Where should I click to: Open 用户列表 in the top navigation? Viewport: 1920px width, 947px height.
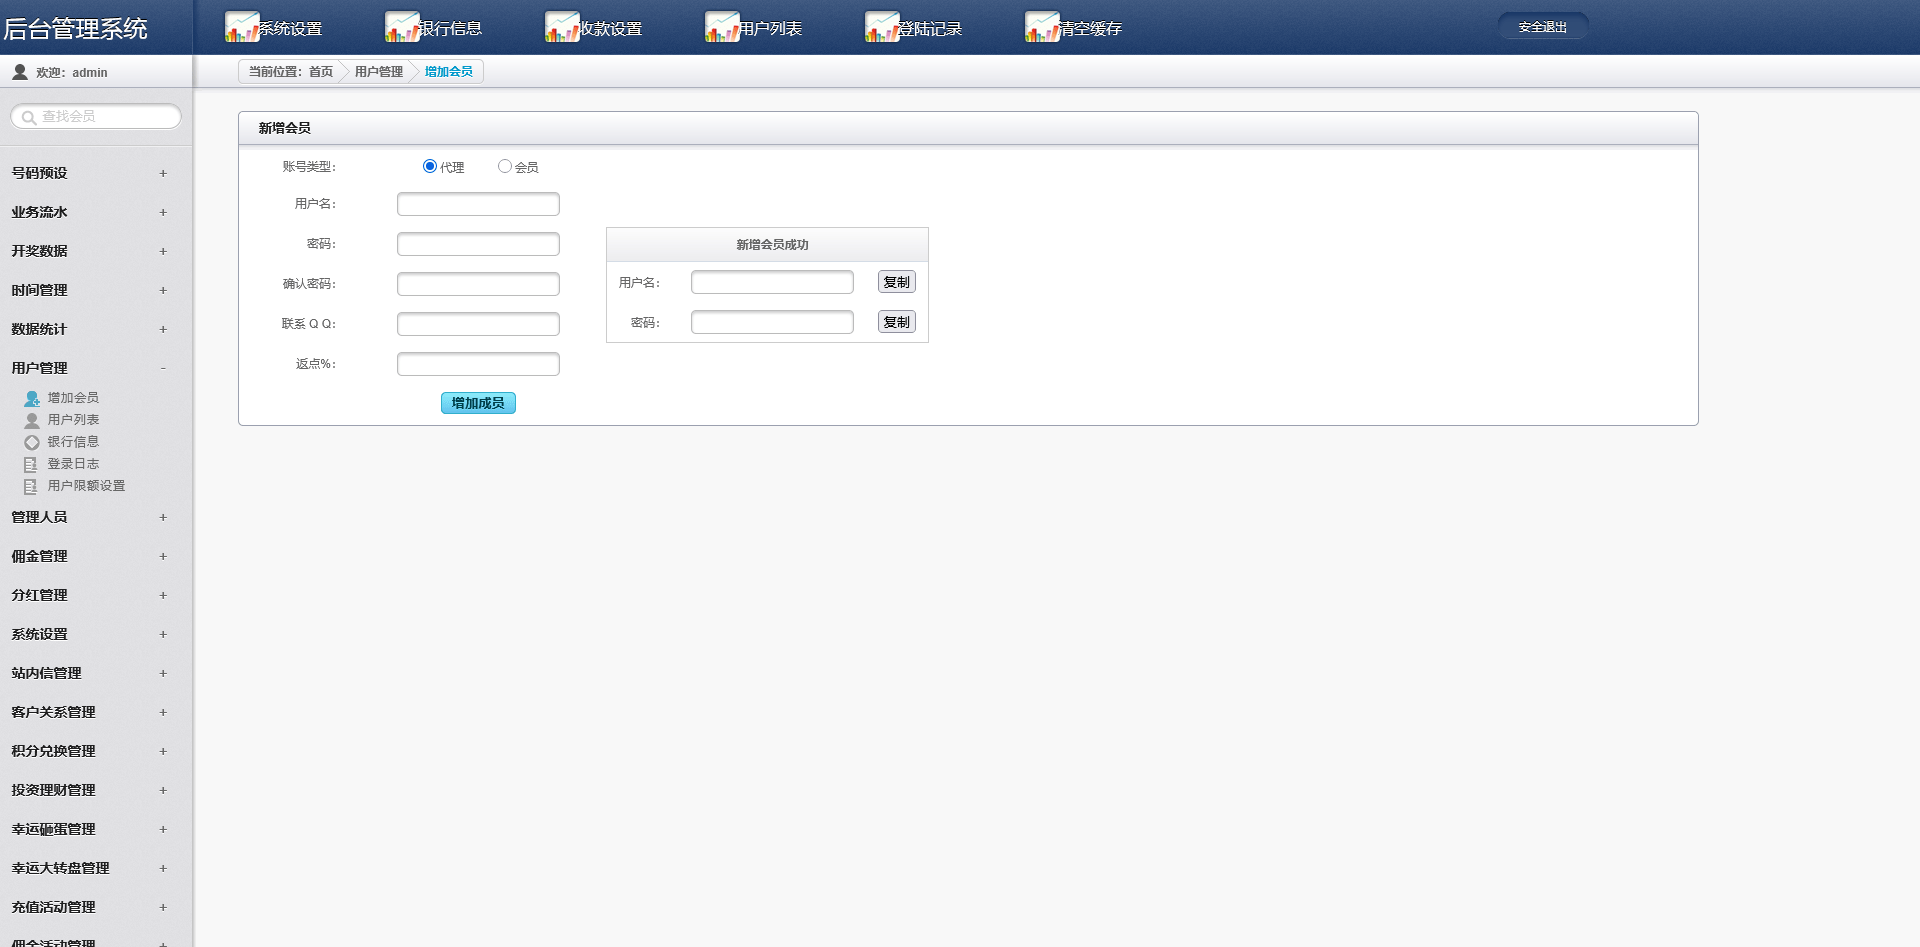tap(770, 29)
